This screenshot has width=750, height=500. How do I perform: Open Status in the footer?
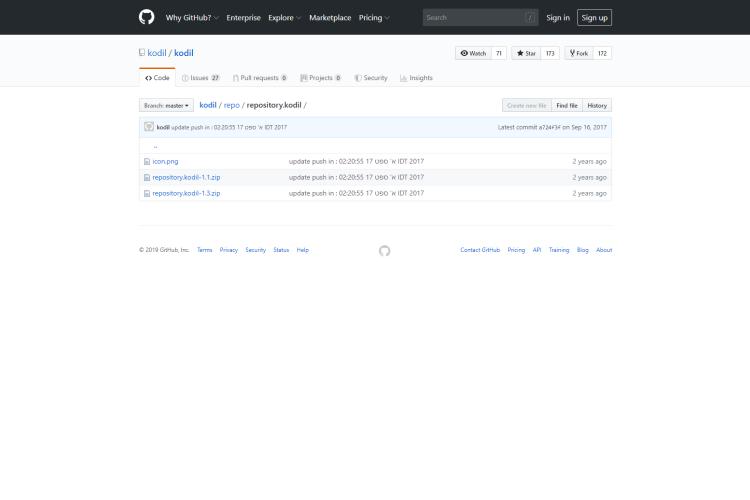(281, 250)
